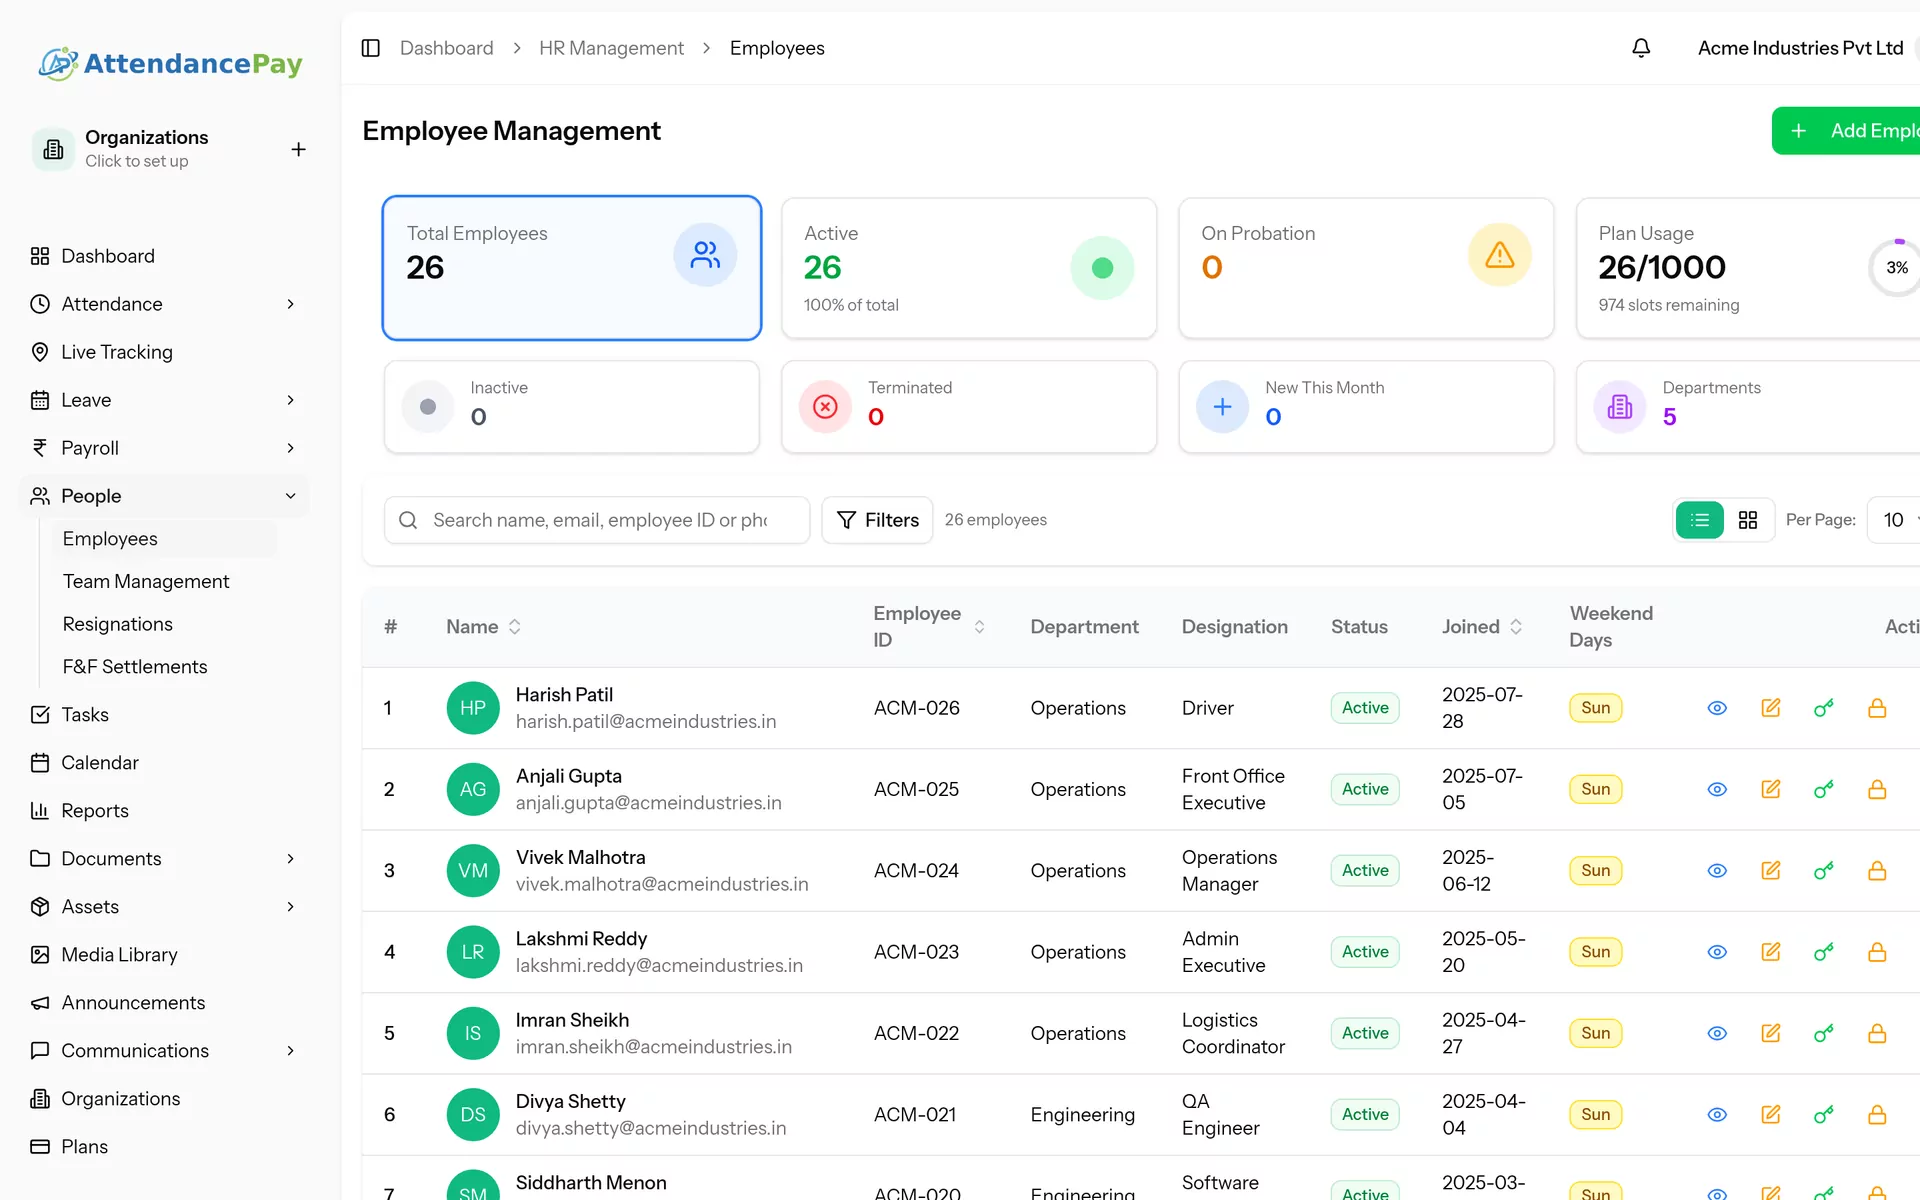Open the notifications bell

(x=1641, y=48)
